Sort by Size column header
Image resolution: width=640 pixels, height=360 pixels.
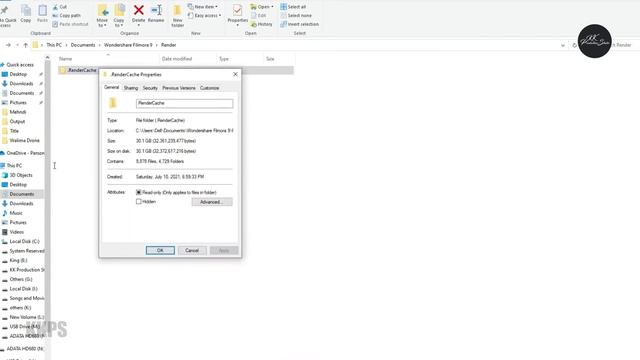point(270,59)
